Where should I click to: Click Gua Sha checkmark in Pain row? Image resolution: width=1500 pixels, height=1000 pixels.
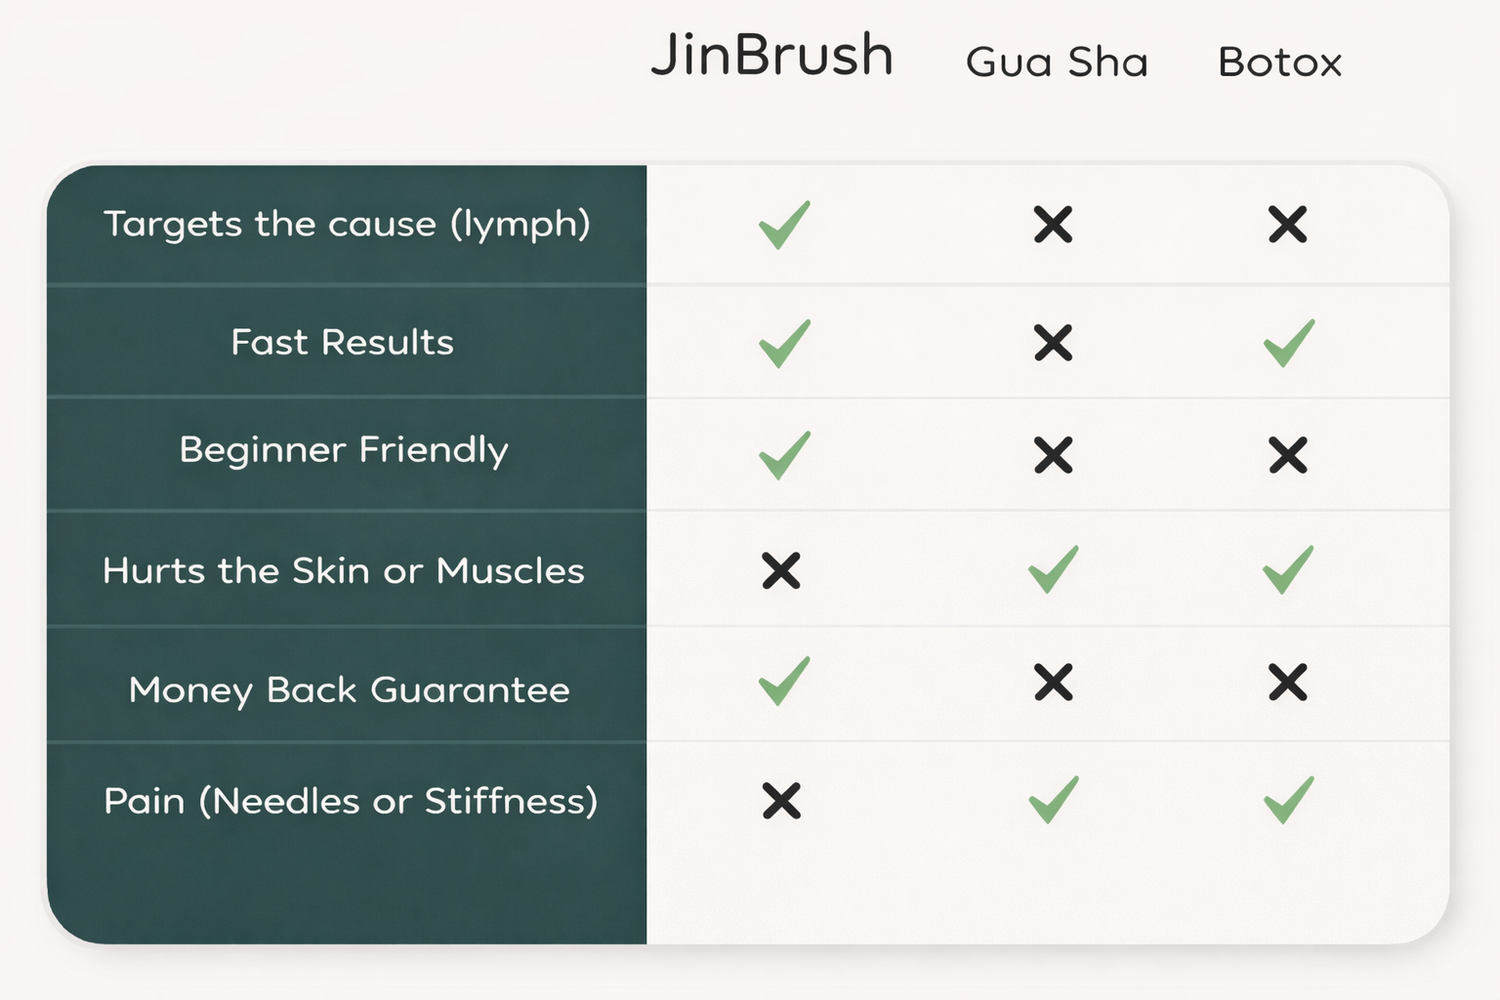pos(1053,800)
